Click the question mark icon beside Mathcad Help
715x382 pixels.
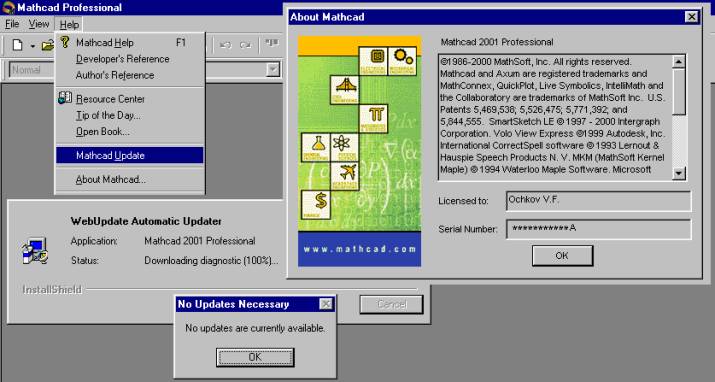65,42
